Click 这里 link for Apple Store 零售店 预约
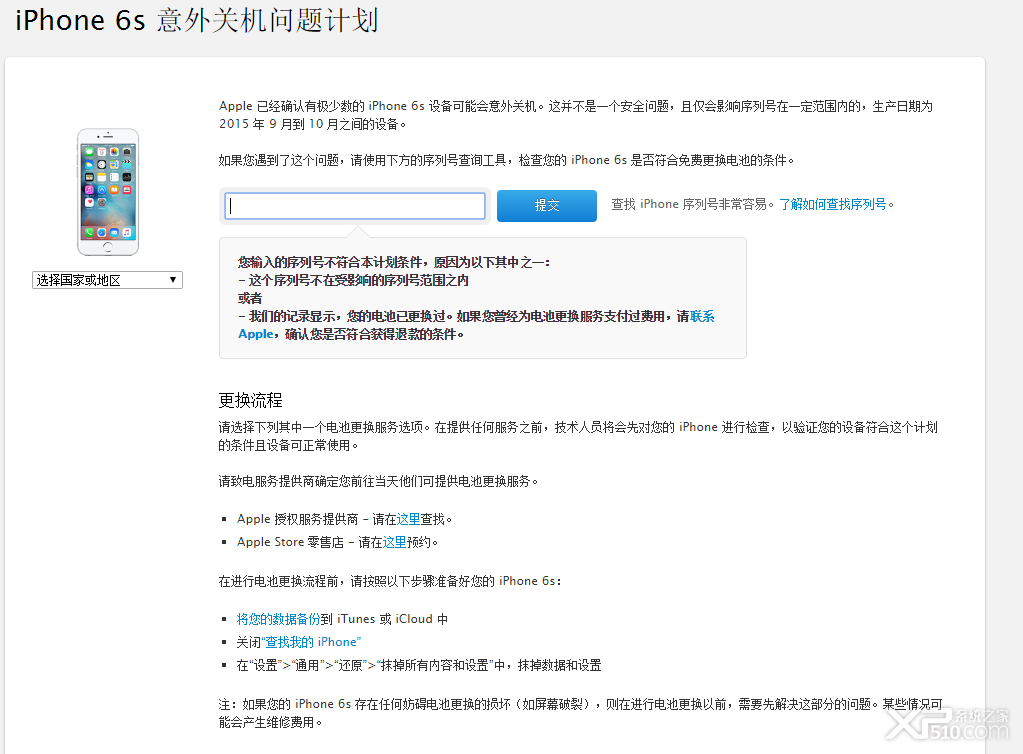This screenshot has width=1023, height=754. click(x=394, y=542)
